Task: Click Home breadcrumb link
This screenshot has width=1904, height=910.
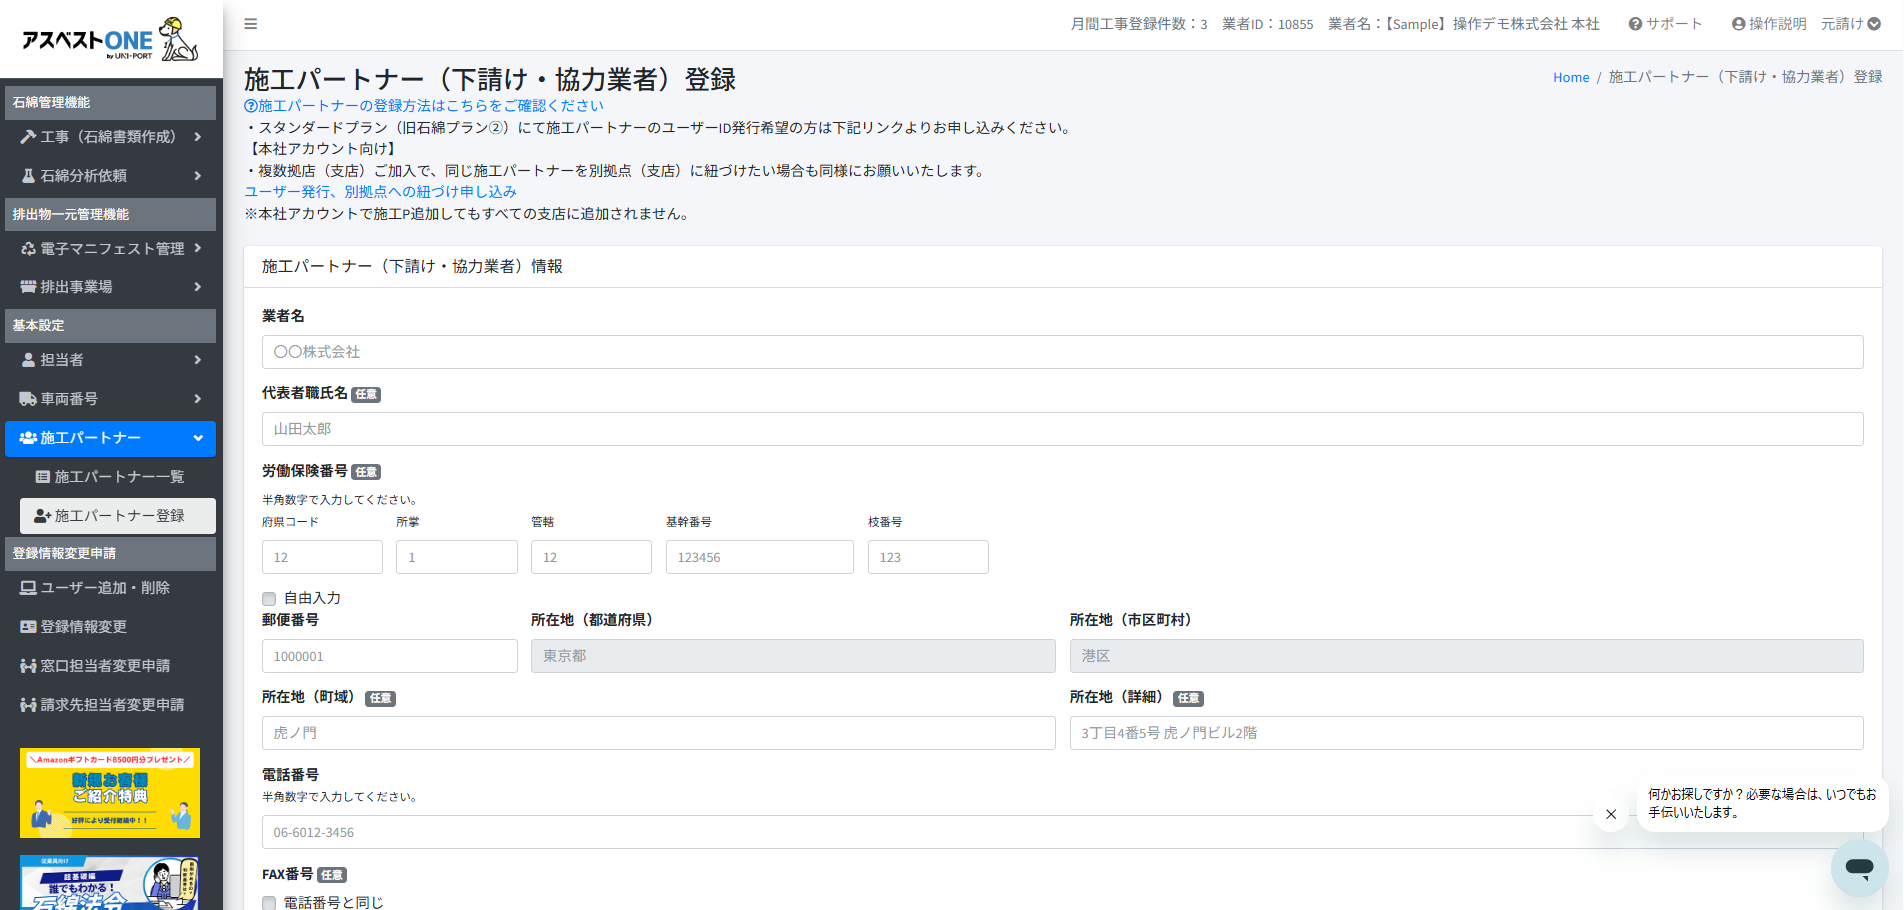Action: tap(1570, 77)
